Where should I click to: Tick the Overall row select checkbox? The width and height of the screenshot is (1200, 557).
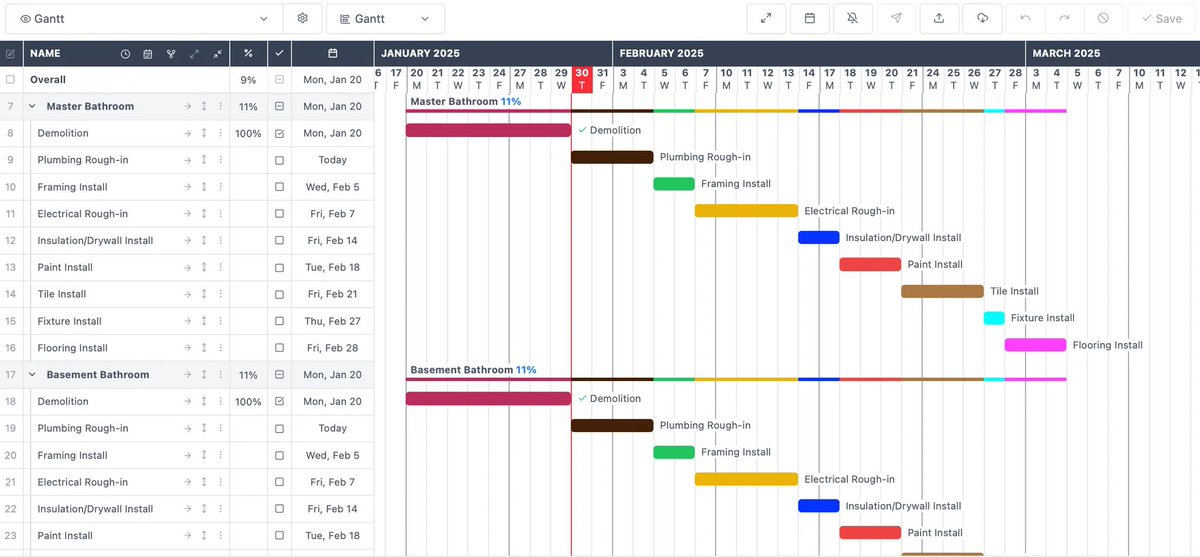(10, 79)
